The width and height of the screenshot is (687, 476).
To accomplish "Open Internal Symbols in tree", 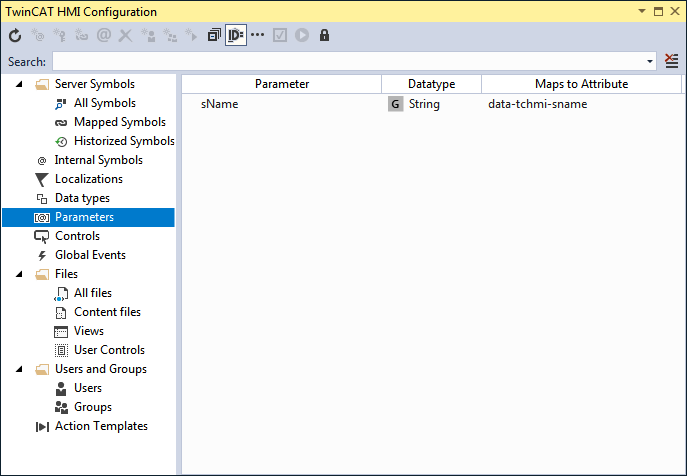I will [99, 160].
